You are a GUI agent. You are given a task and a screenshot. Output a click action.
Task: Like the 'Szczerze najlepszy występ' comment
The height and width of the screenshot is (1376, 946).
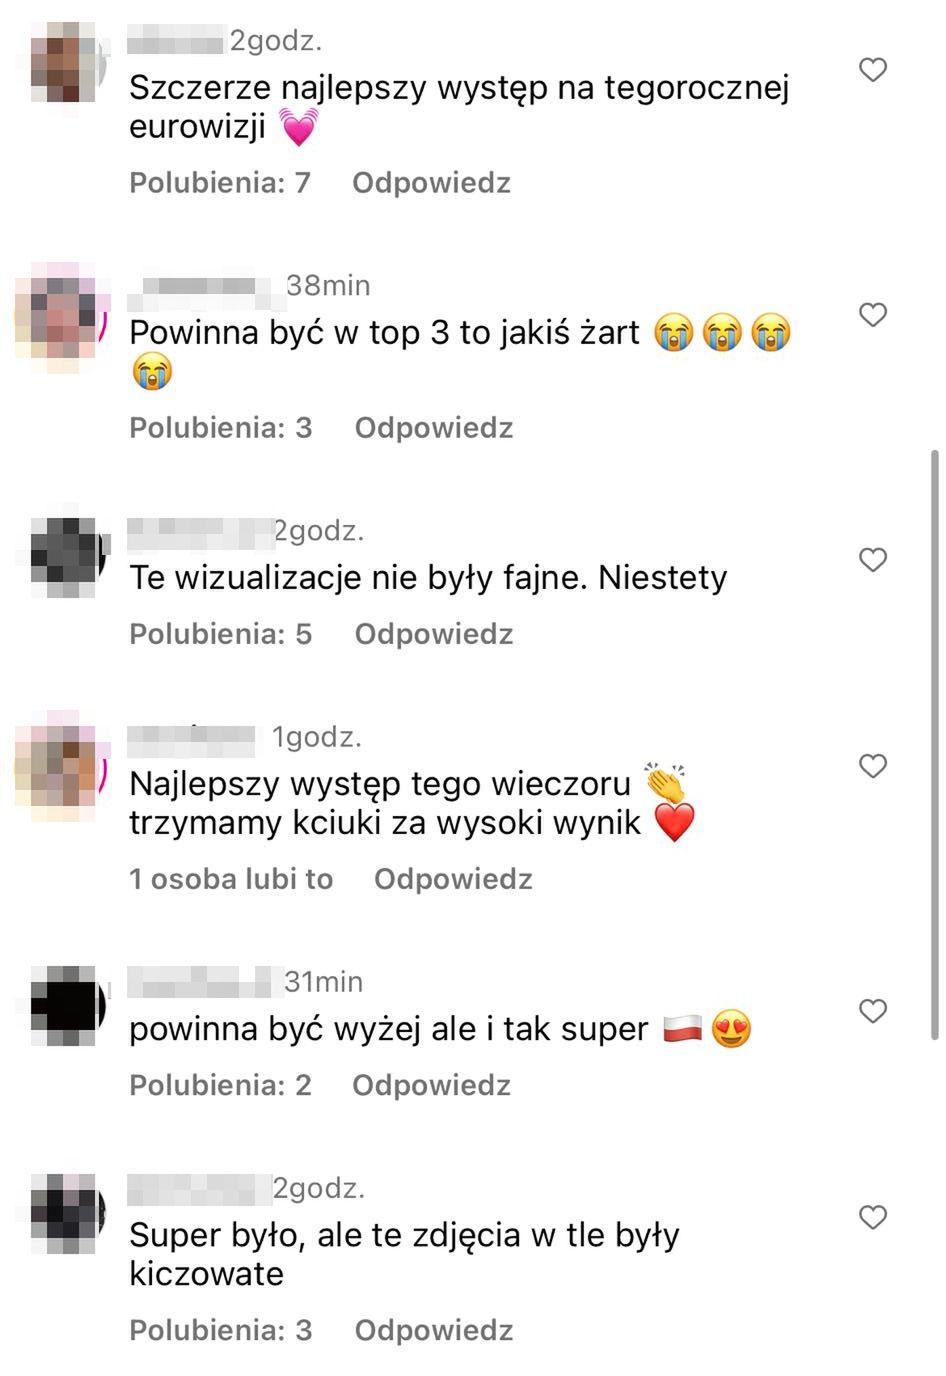[873, 70]
